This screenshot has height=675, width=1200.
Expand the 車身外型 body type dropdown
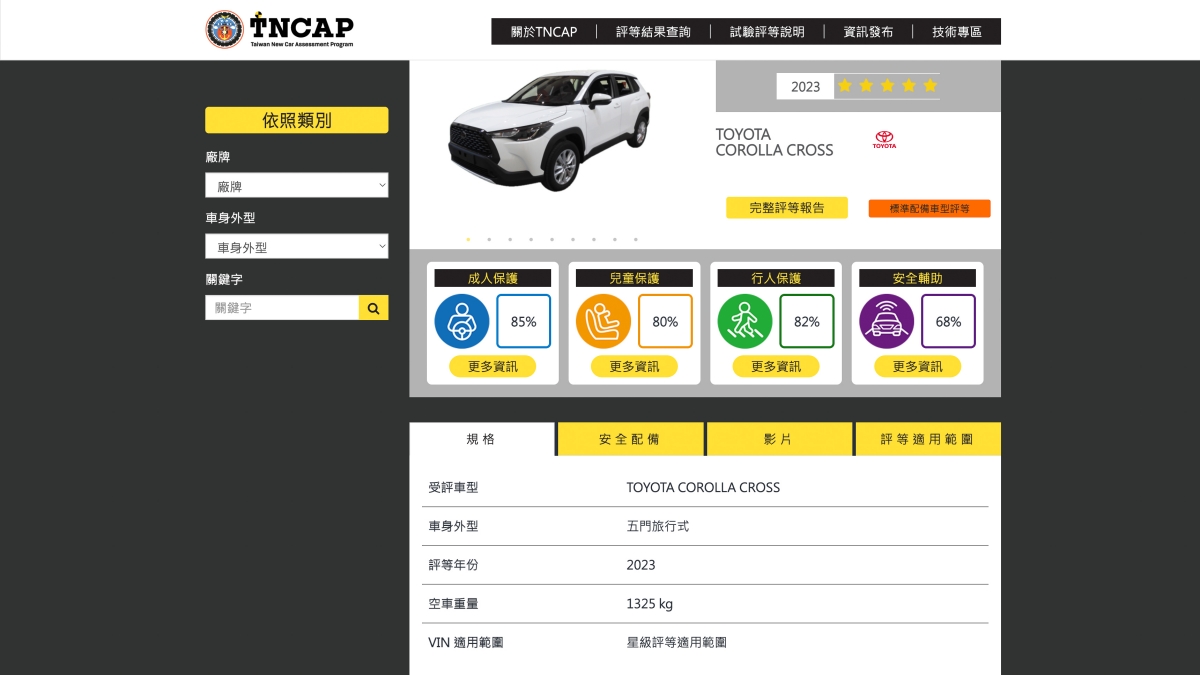tap(296, 245)
